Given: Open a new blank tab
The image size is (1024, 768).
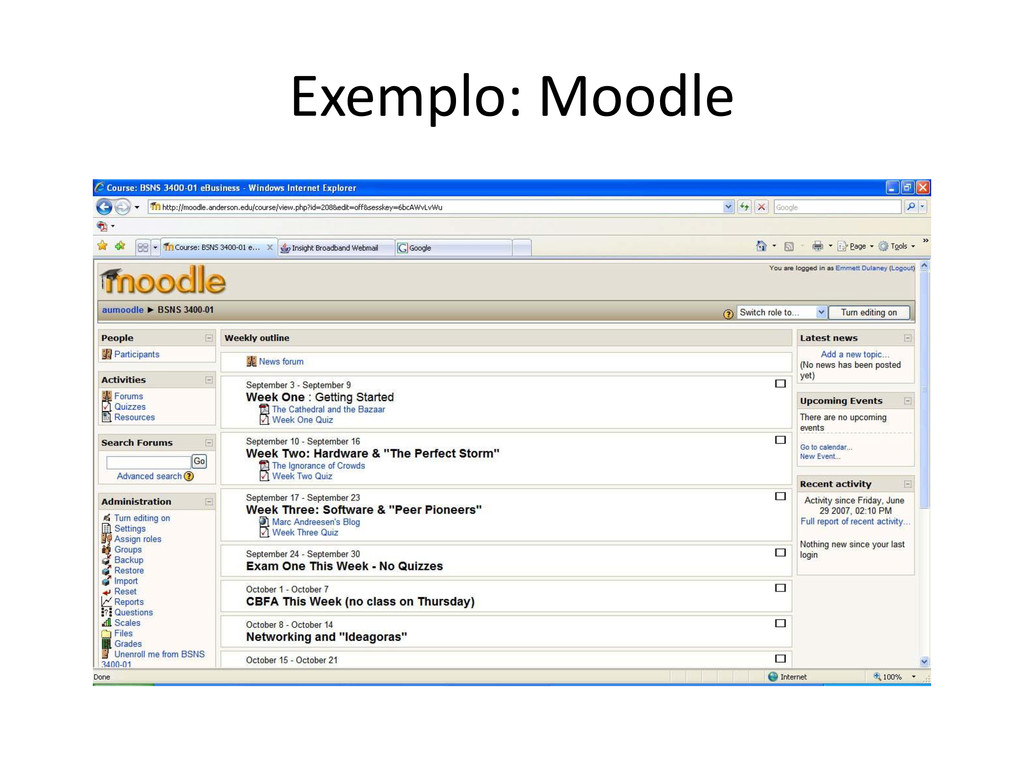Looking at the screenshot, I should tap(522, 248).
